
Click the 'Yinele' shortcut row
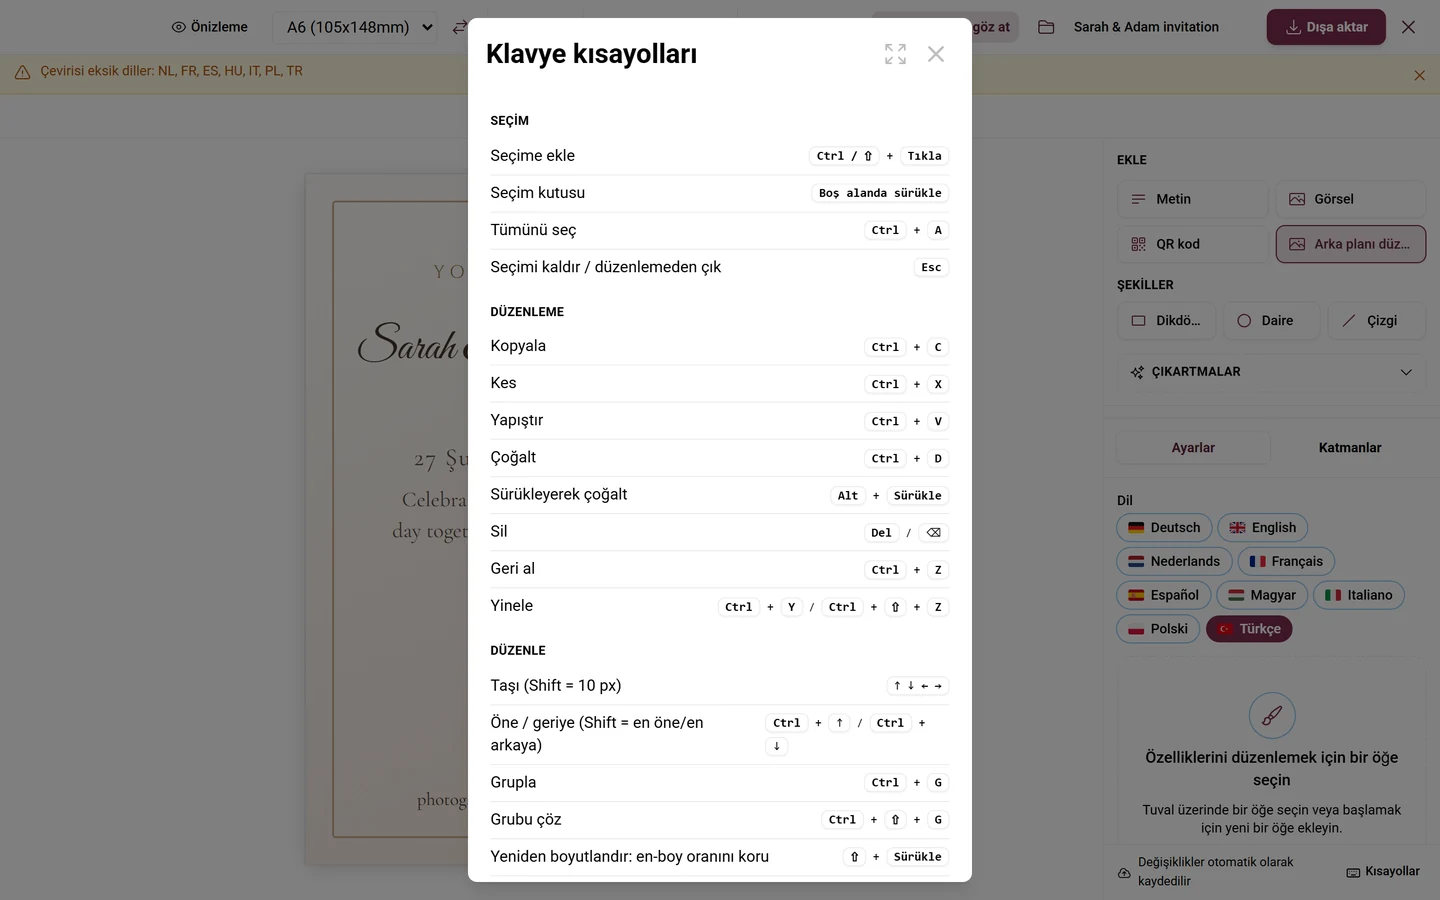click(x=719, y=606)
